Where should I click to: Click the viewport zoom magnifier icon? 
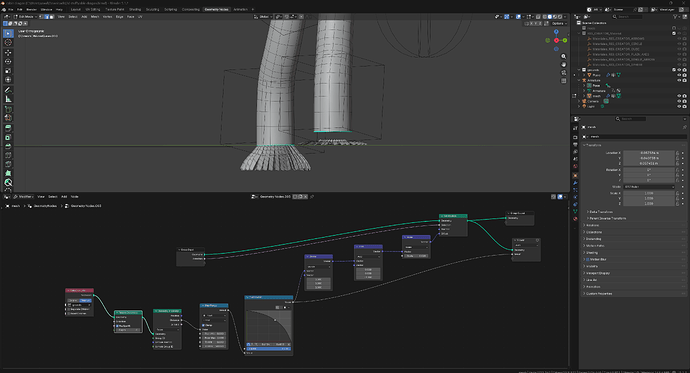point(563,57)
